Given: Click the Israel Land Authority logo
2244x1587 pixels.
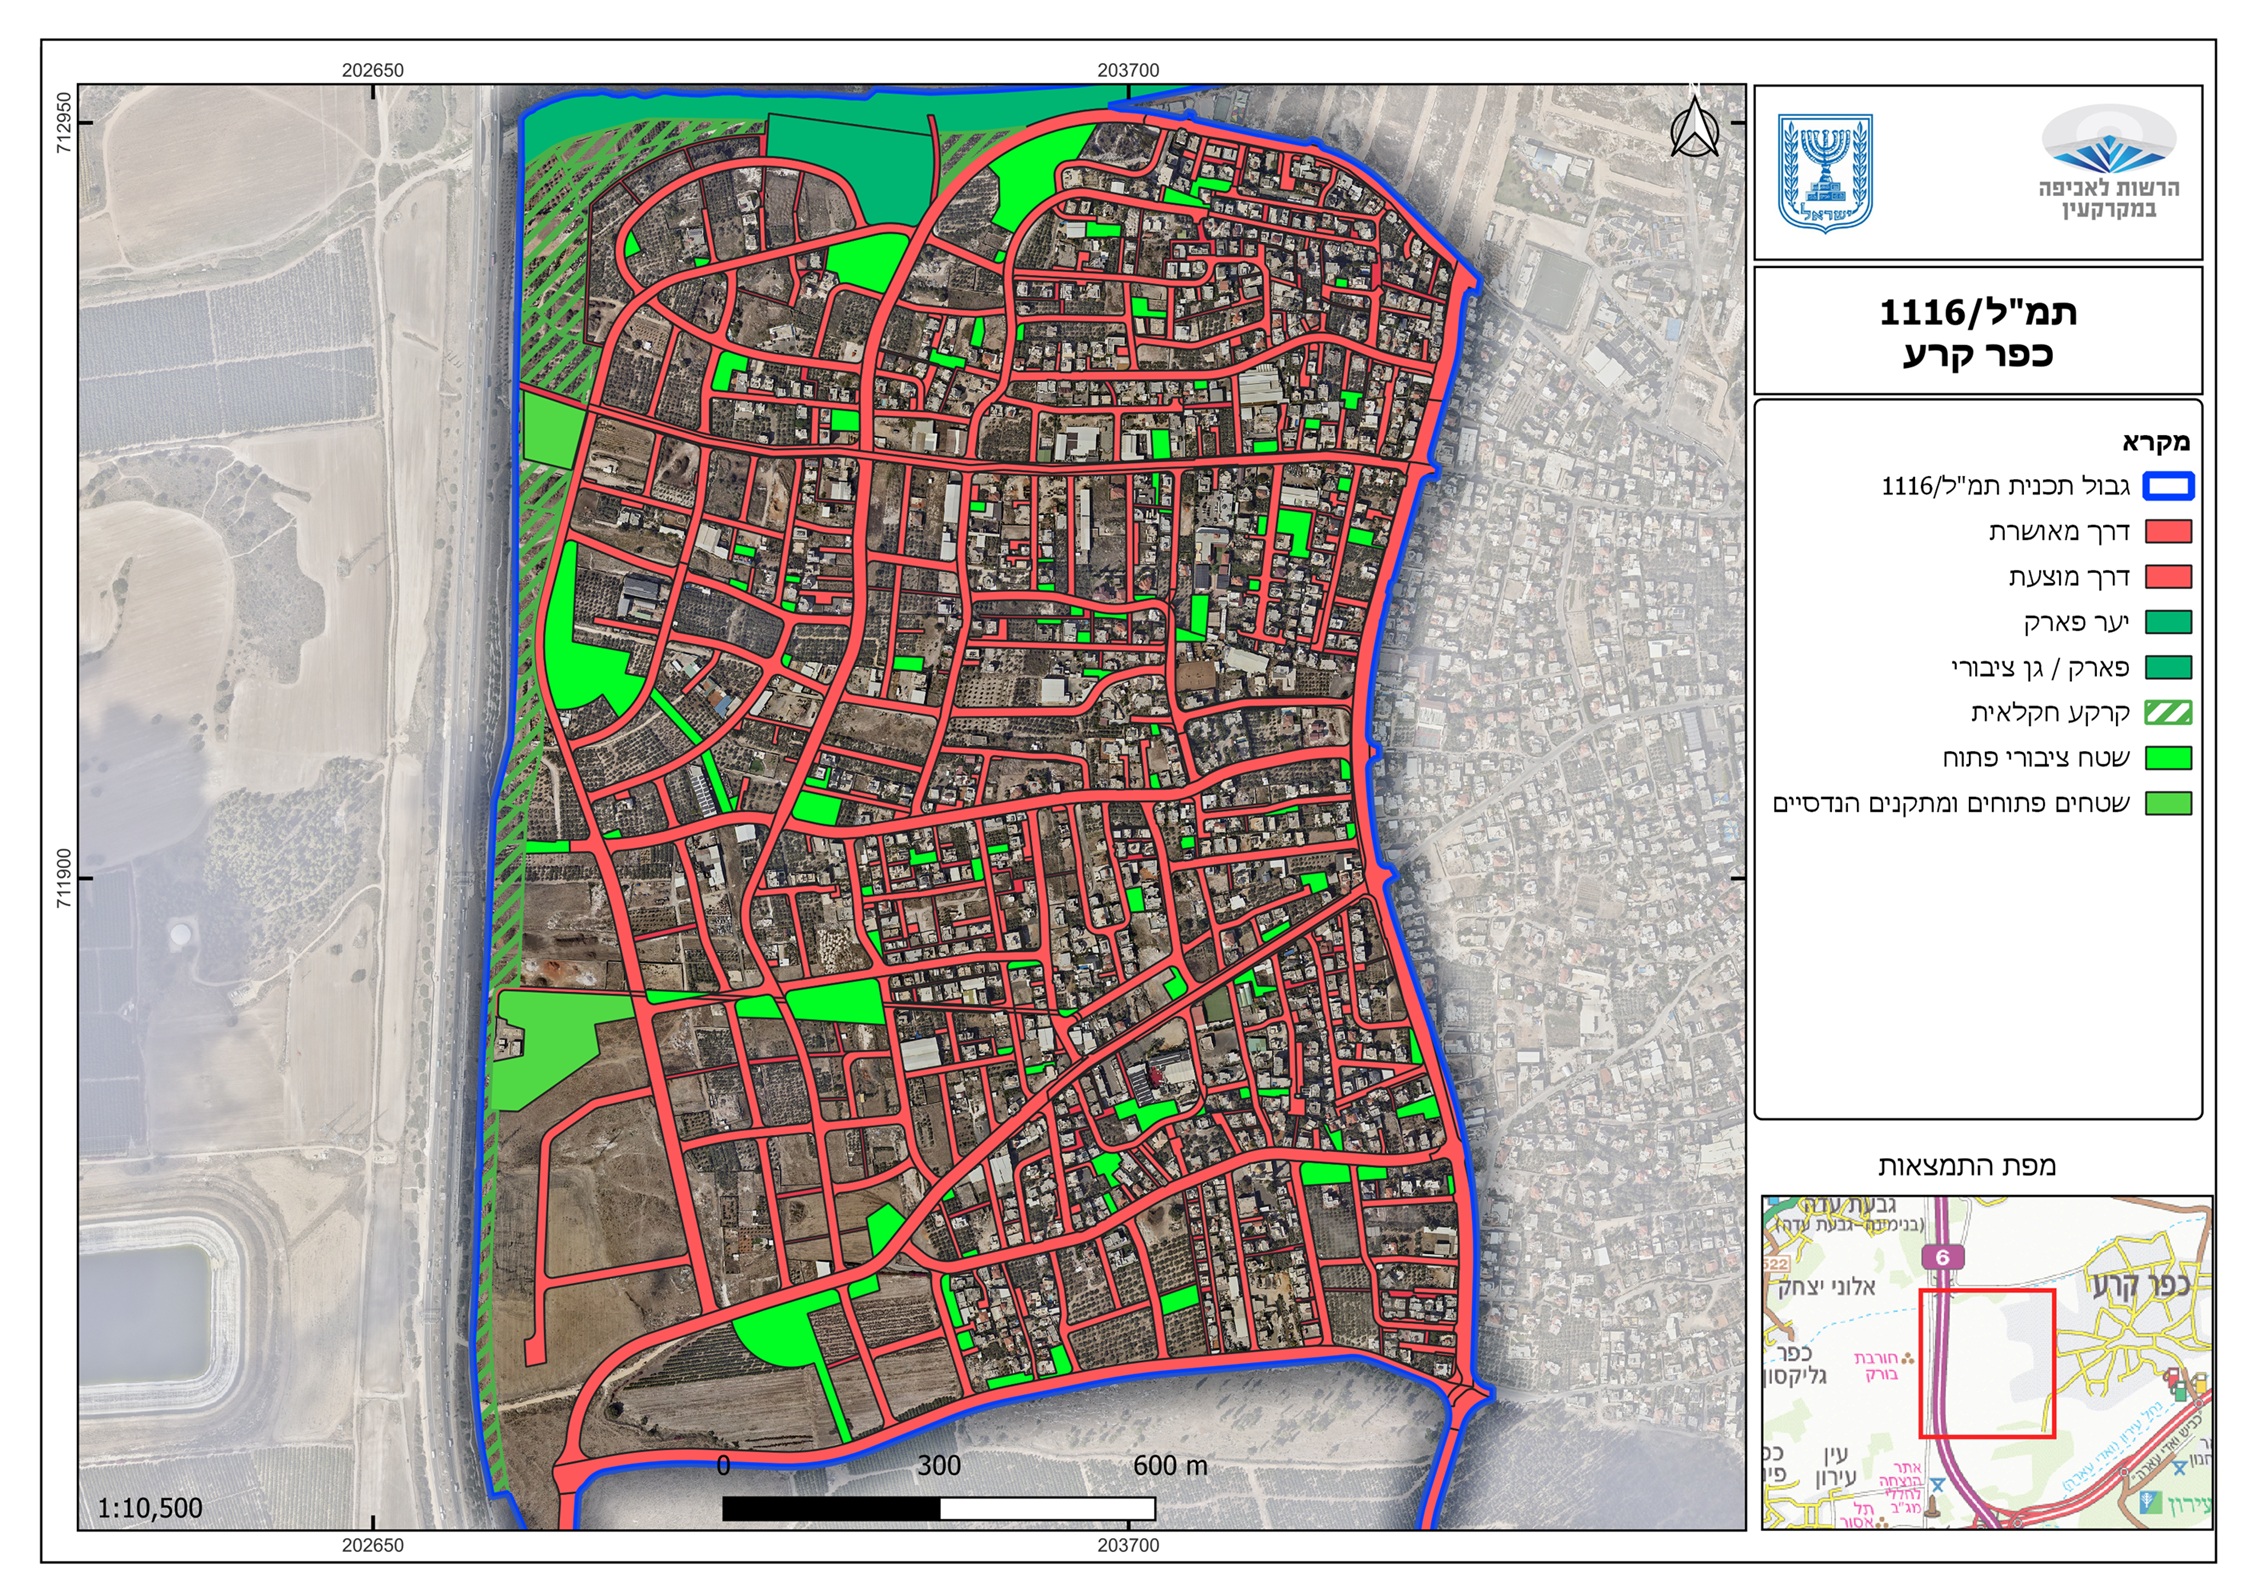Looking at the screenshot, I should pos(2108,162).
